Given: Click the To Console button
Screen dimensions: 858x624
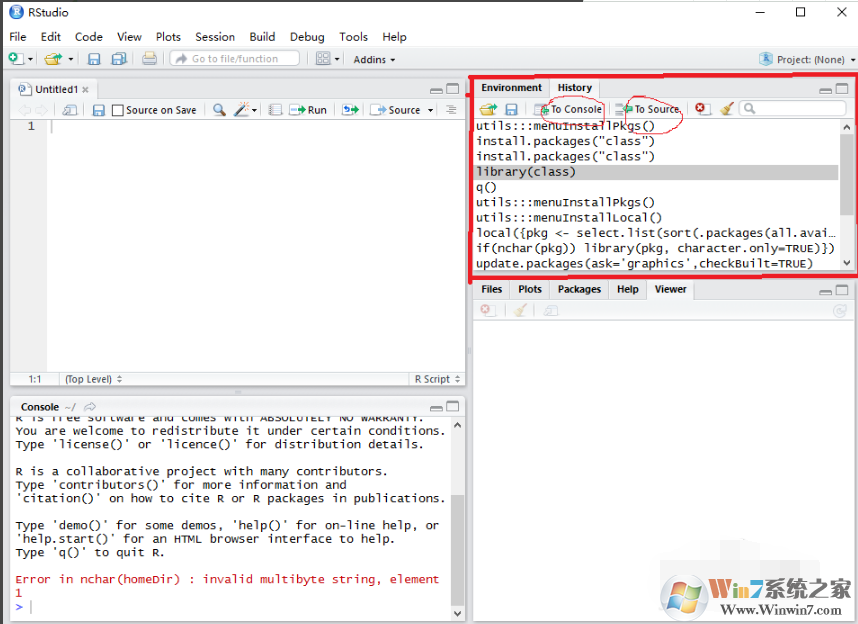Looking at the screenshot, I should pyautogui.click(x=570, y=109).
